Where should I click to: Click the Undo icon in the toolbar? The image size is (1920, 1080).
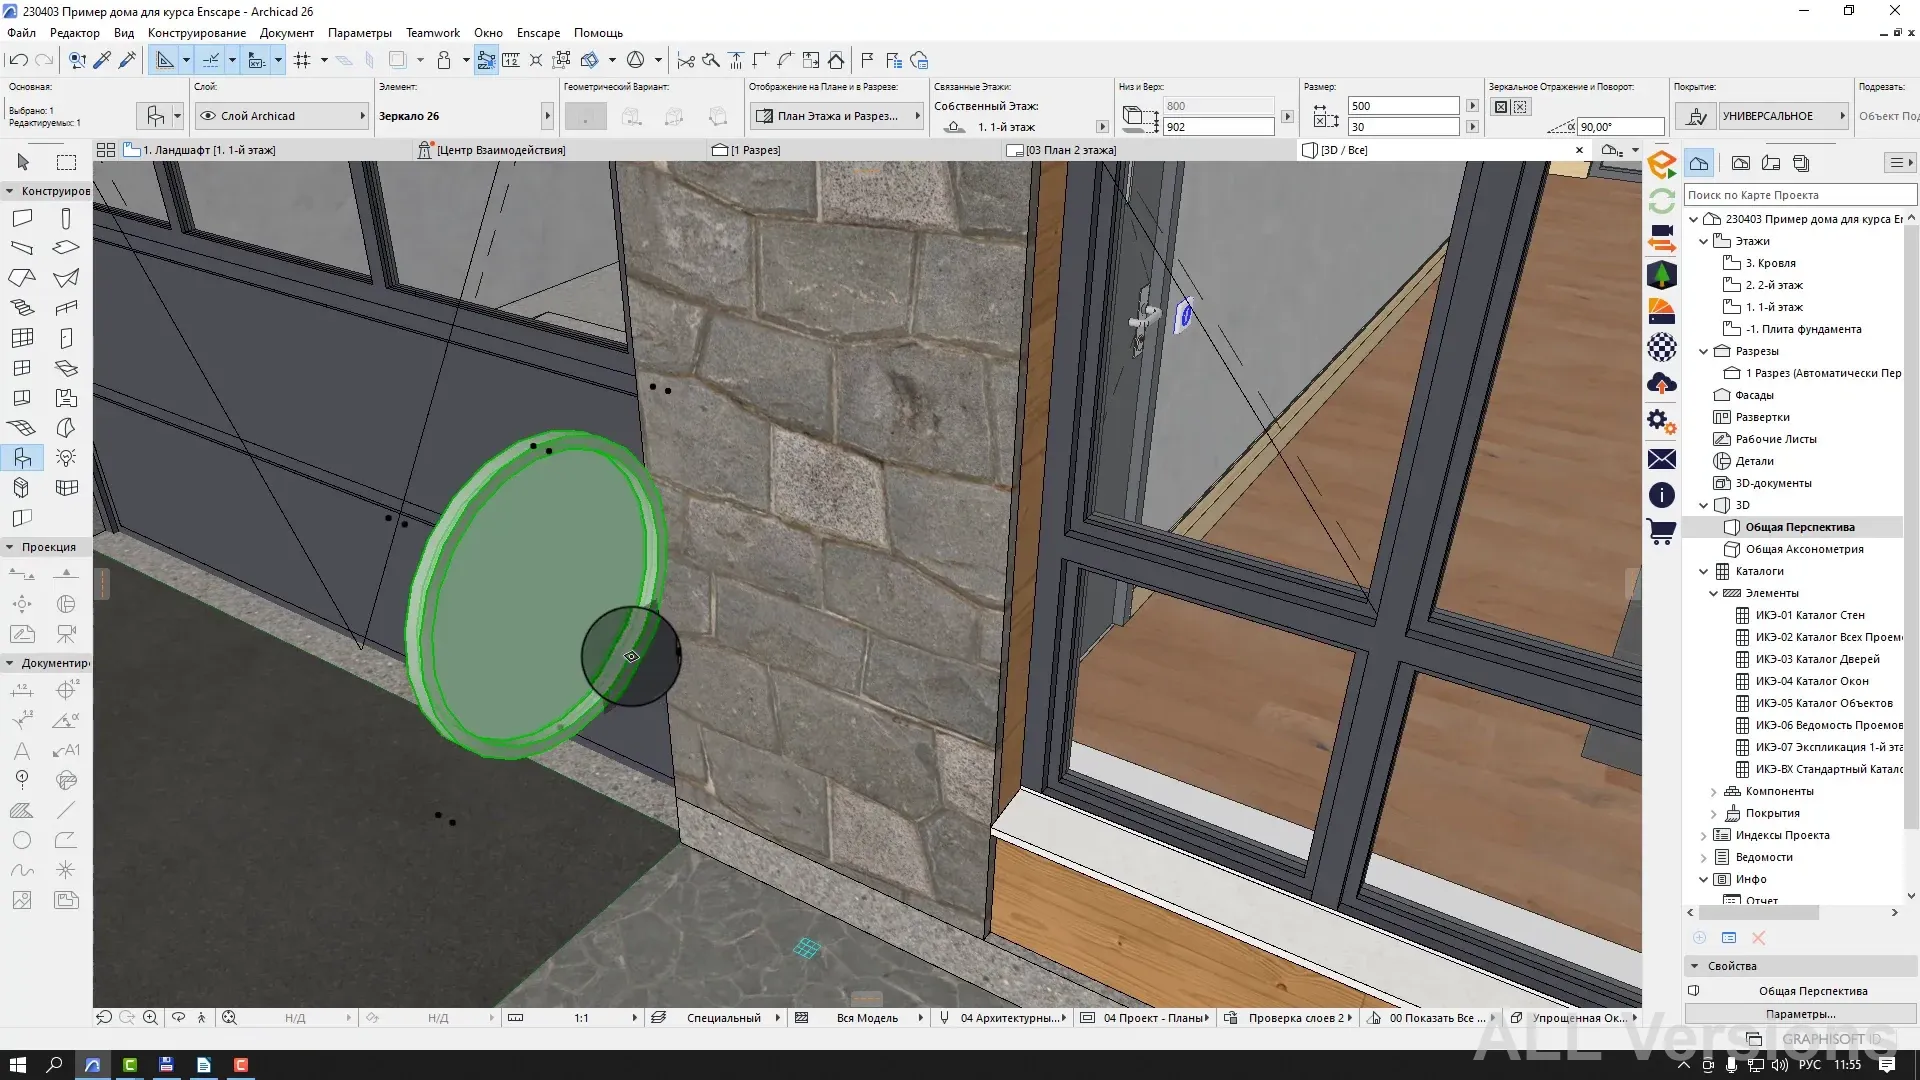click(x=18, y=60)
